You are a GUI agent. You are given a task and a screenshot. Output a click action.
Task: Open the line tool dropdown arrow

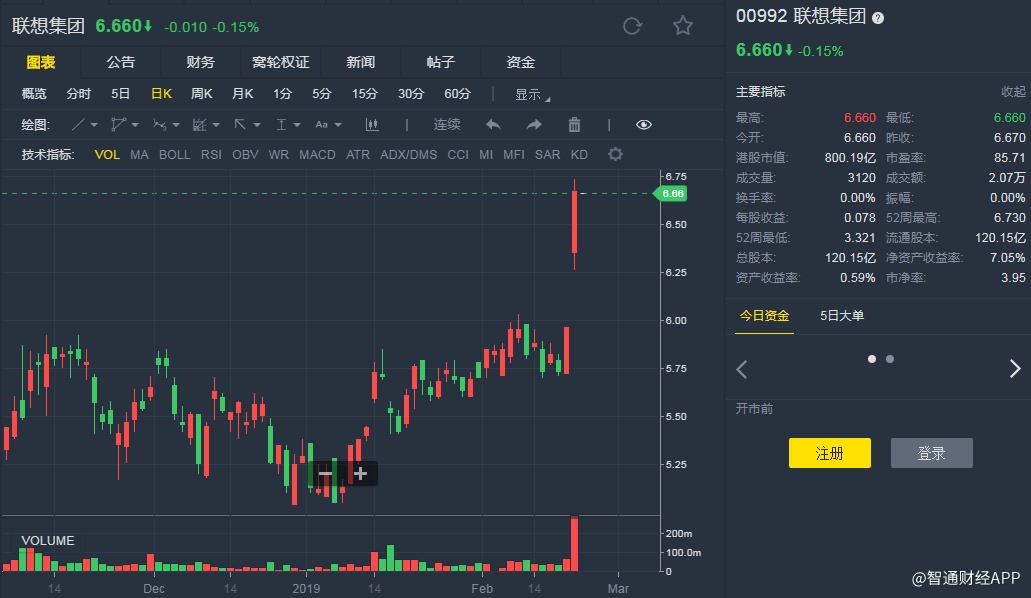[94, 125]
